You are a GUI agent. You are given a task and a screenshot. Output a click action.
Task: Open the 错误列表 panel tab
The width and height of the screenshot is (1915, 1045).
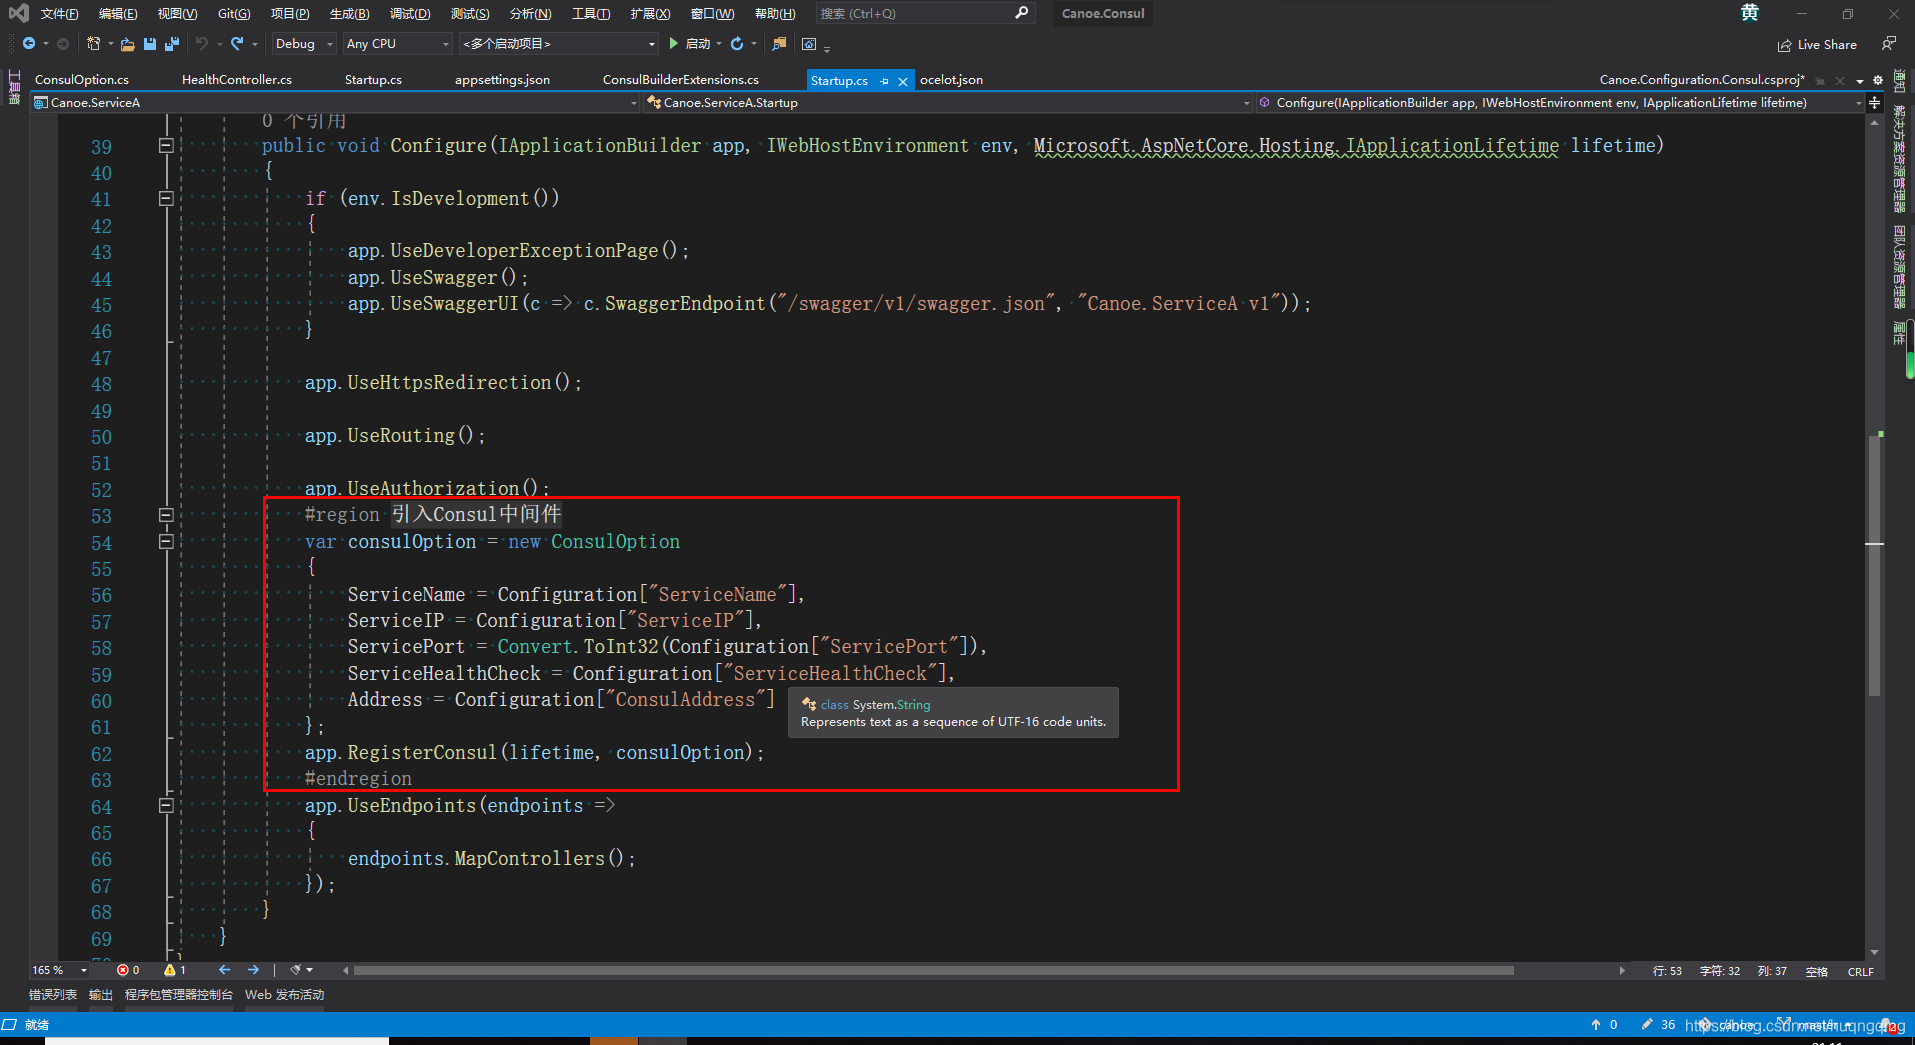(53, 995)
